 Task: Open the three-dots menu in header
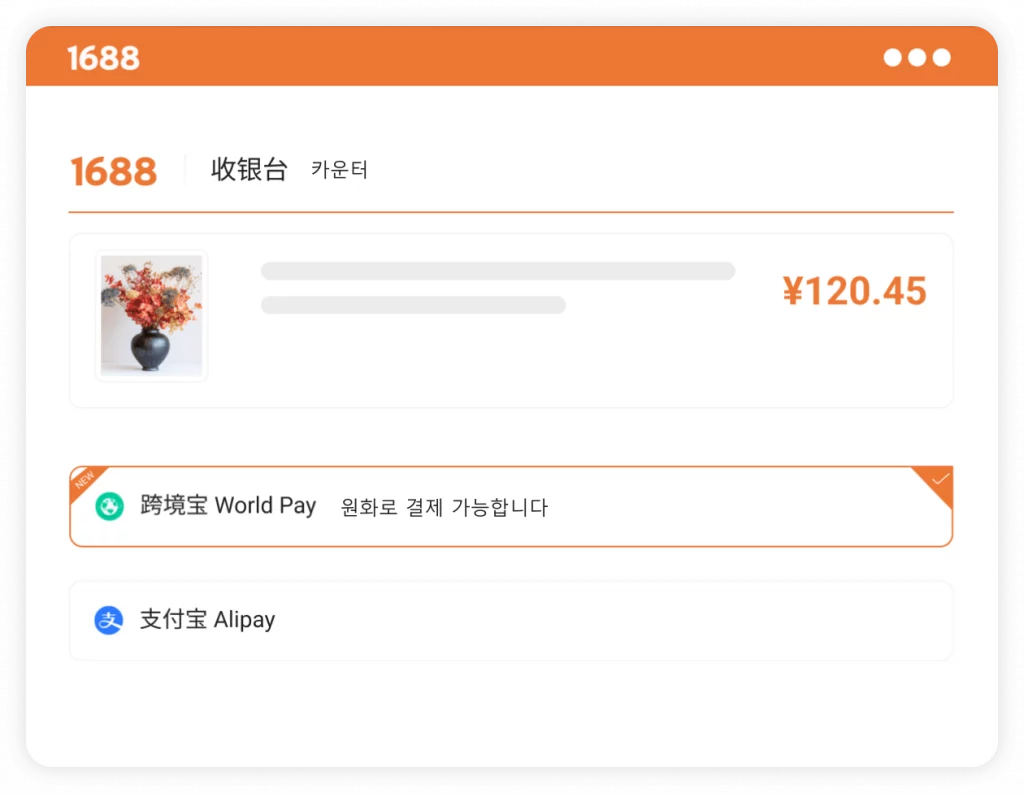(917, 57)
